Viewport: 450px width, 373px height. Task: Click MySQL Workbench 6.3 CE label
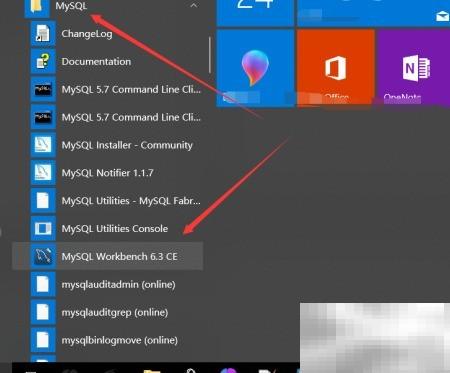tap(119, 257)
